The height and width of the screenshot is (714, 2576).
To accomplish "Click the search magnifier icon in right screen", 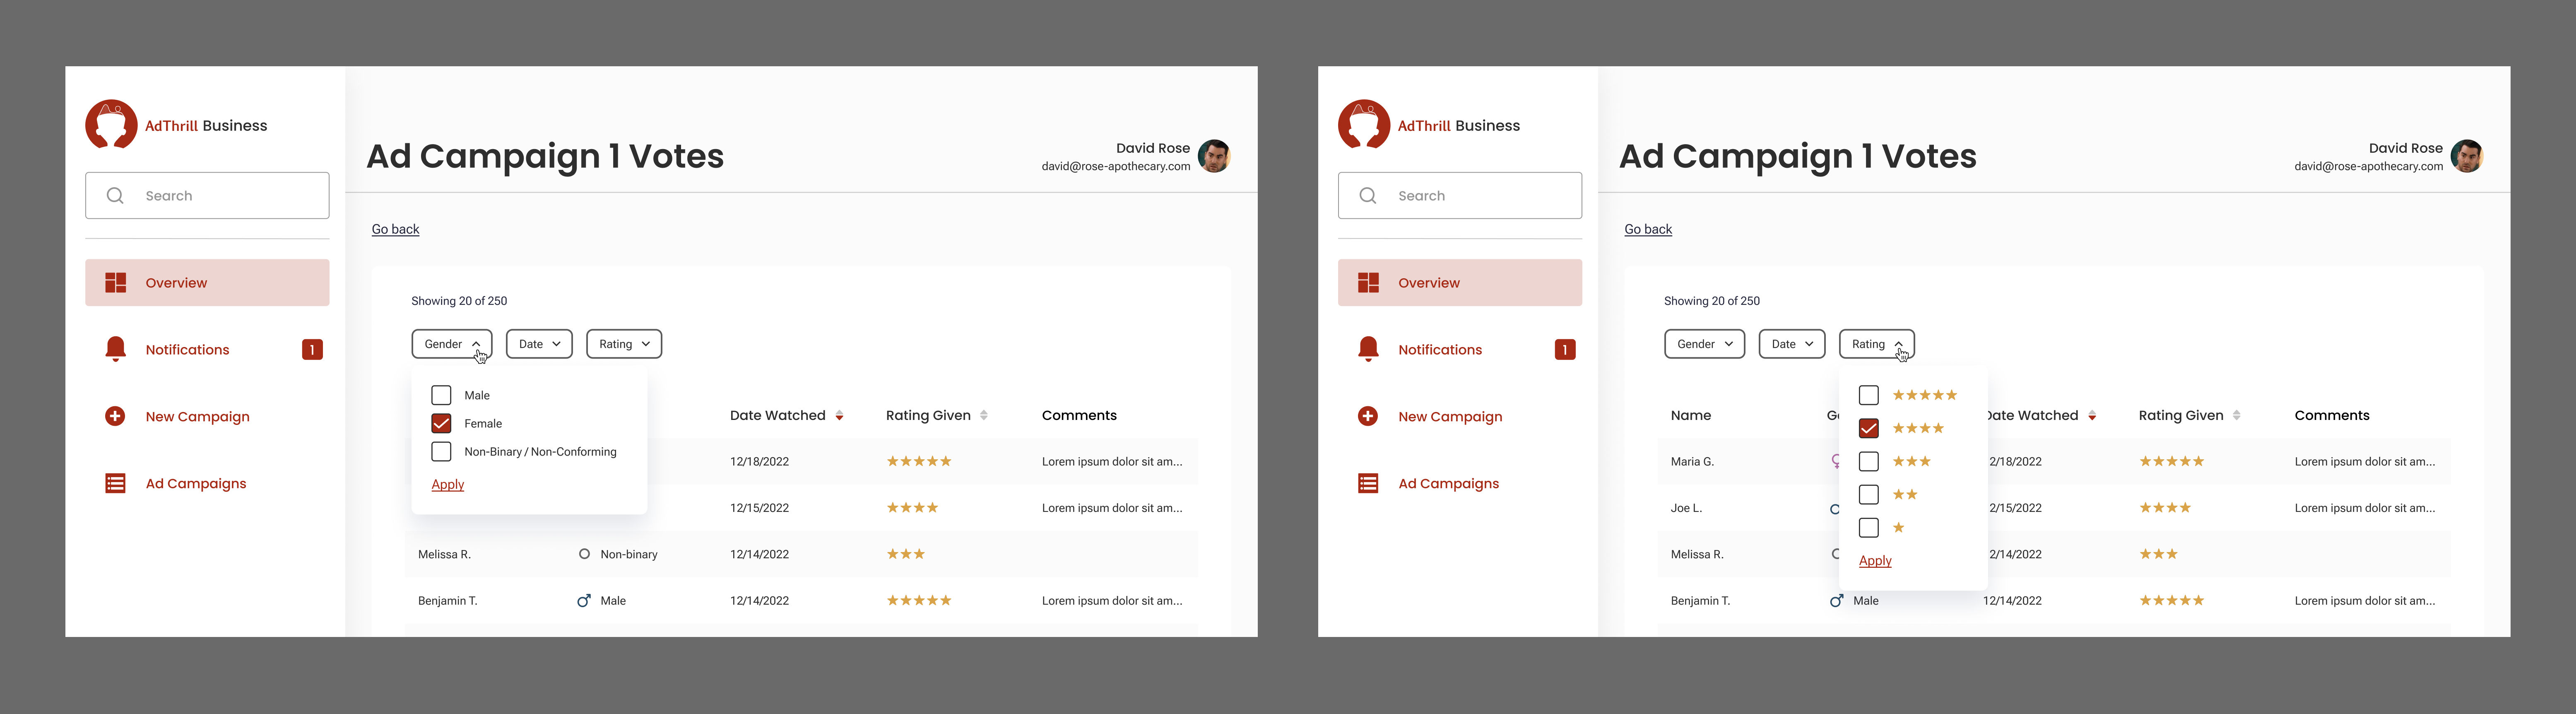I will [x=1368, y=196].
